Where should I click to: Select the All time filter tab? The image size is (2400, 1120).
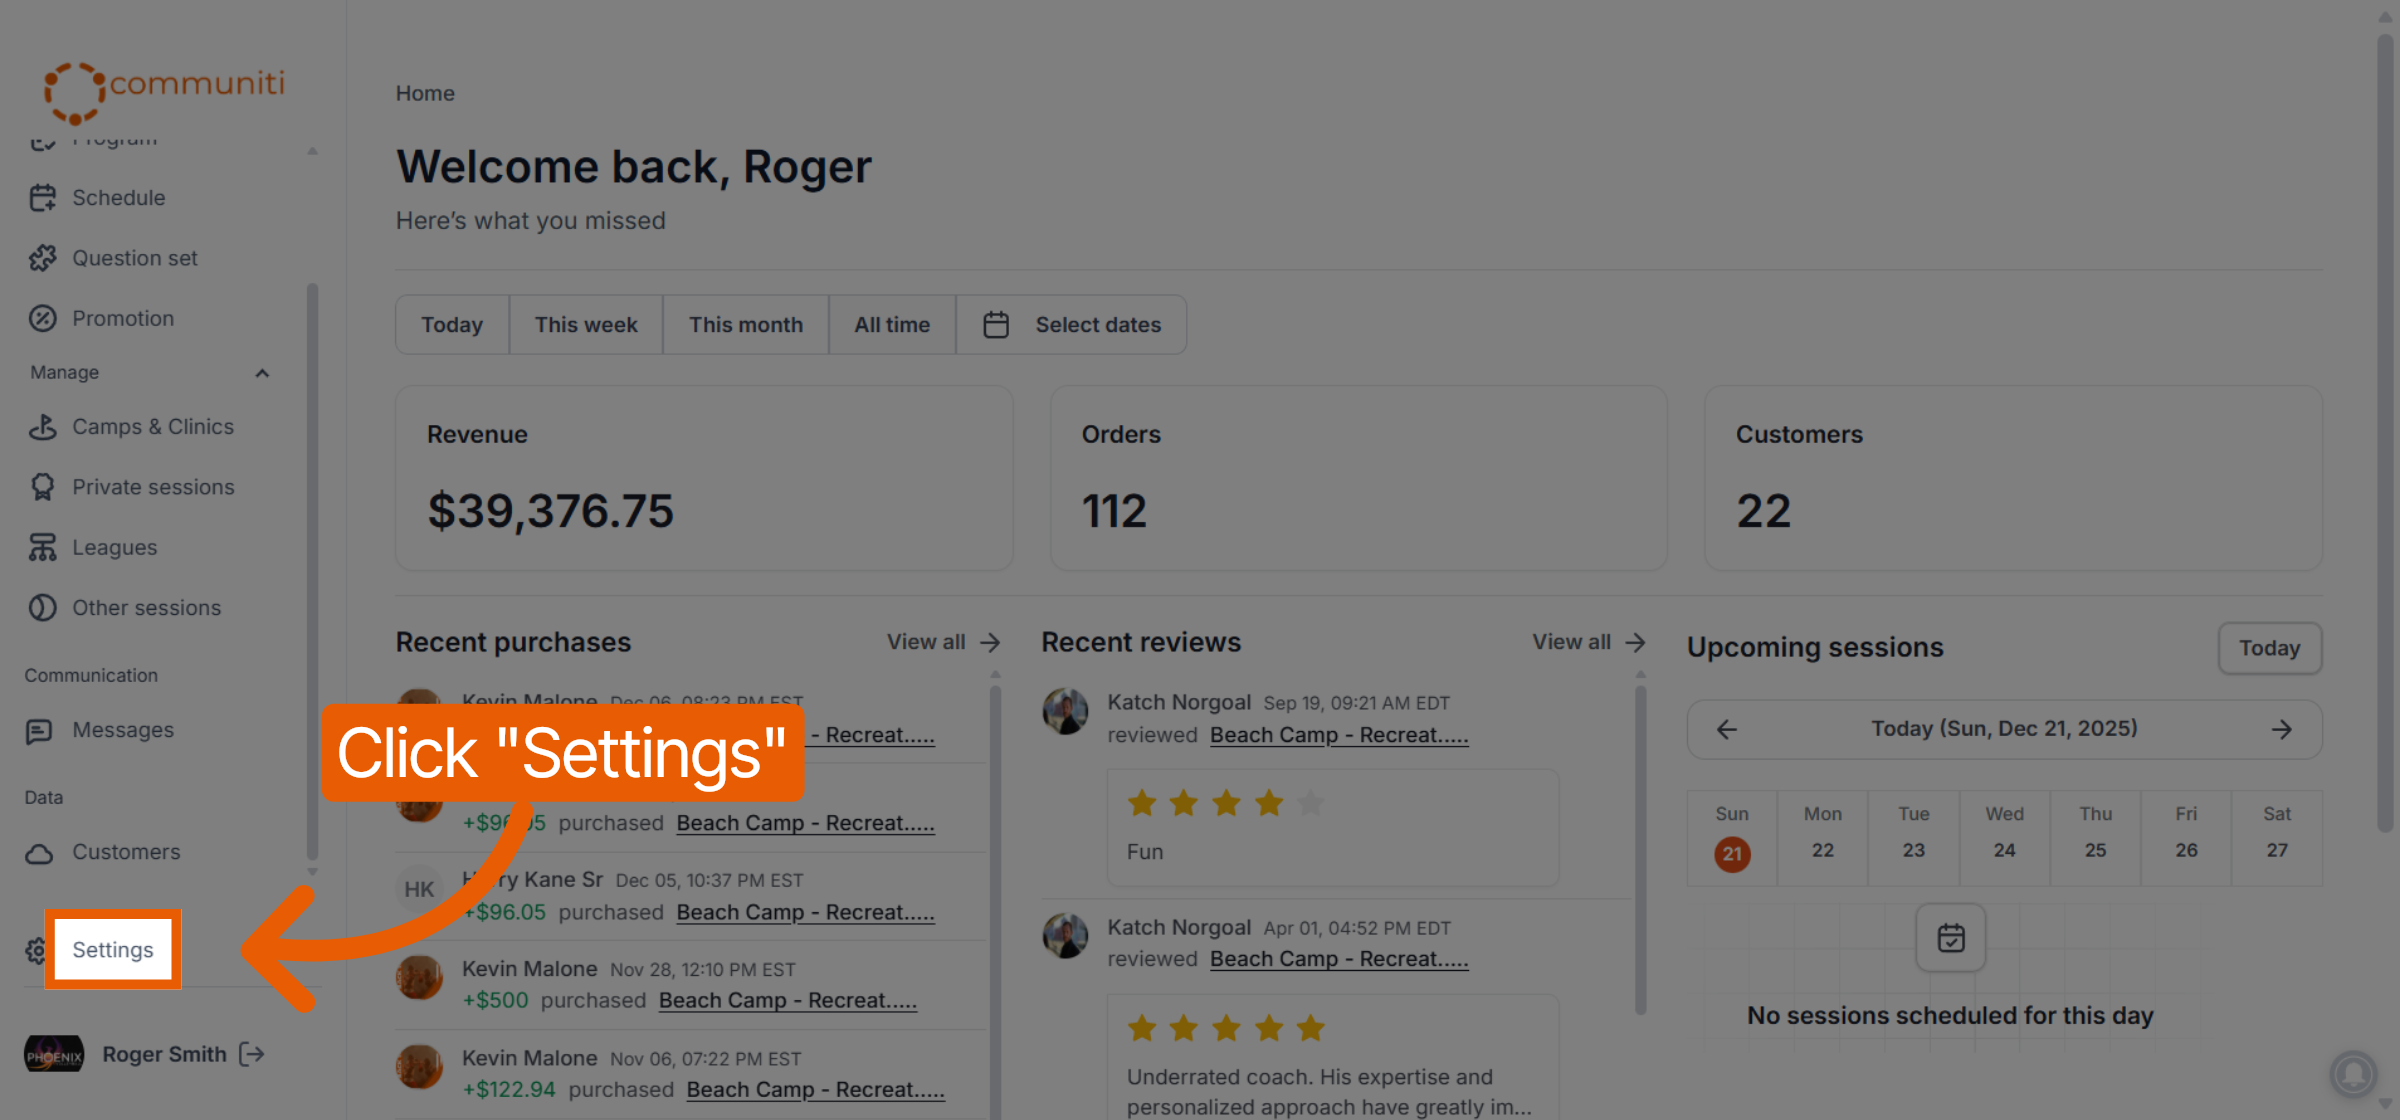(x=892, y=325)
